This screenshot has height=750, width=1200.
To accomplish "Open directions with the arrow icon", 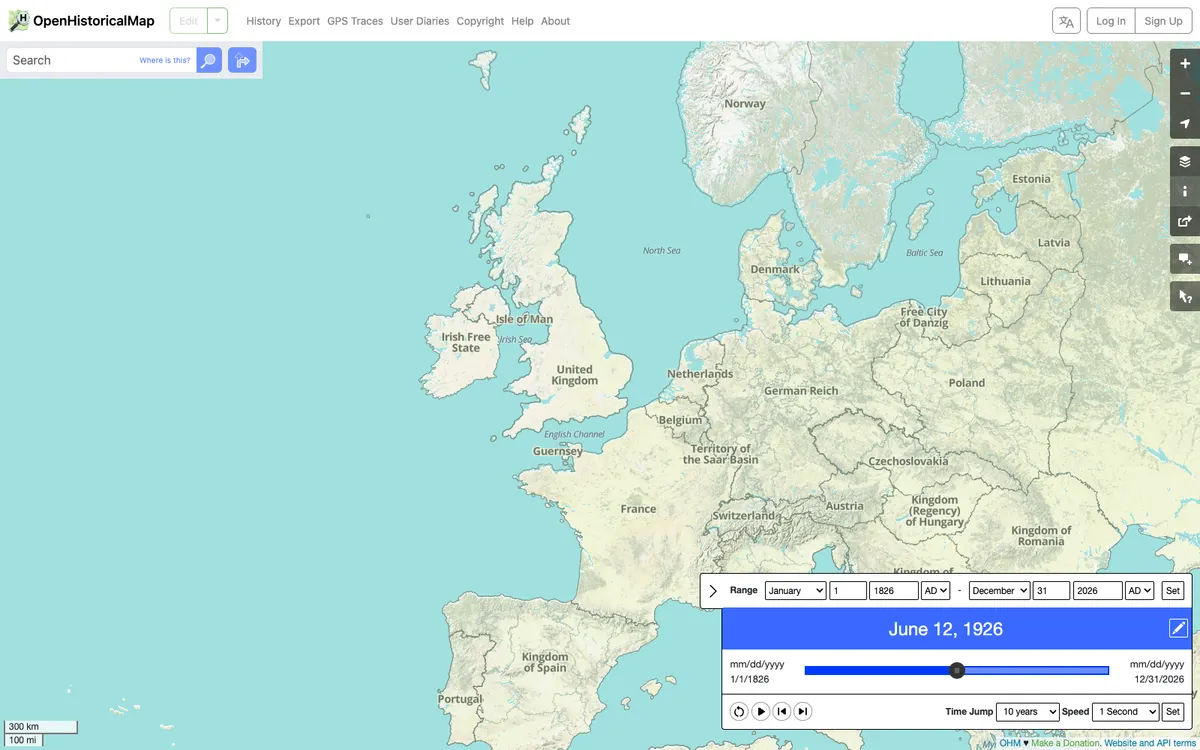I will coord(242,60).
